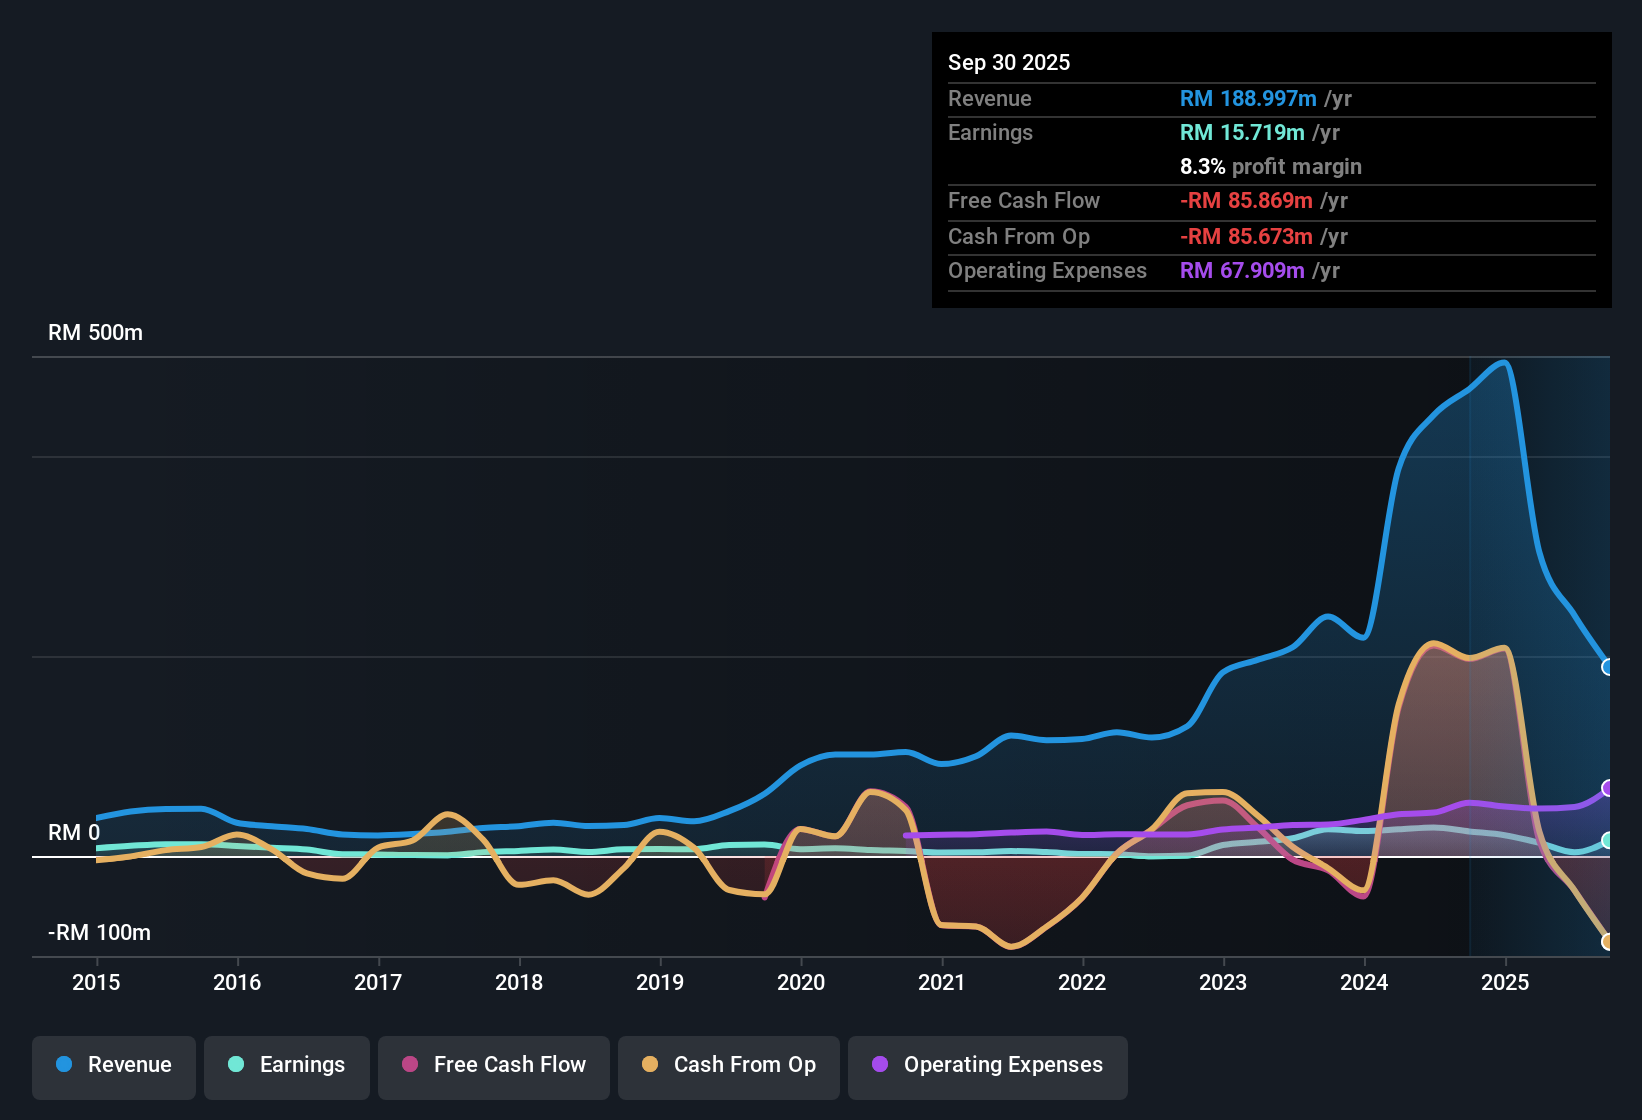
Task: Toggle the Revenue series visibility
Action: pyautogui.click(x=113, y=1065)
